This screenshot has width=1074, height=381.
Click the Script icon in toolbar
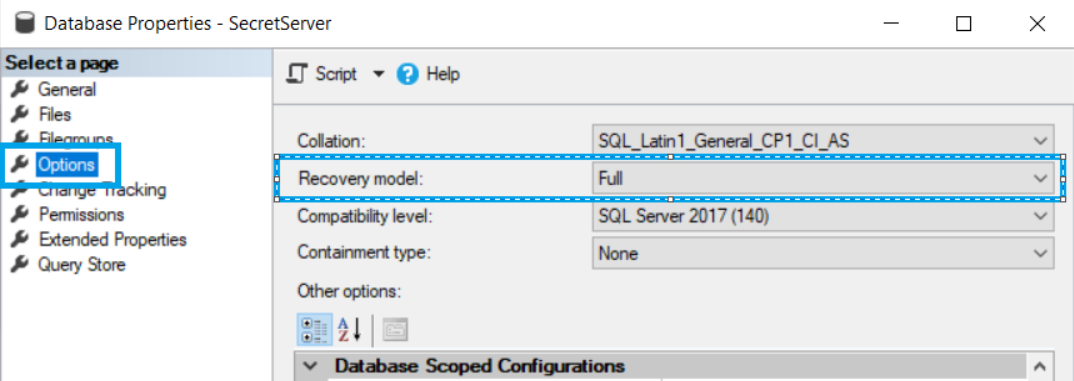tap(297, 73)
